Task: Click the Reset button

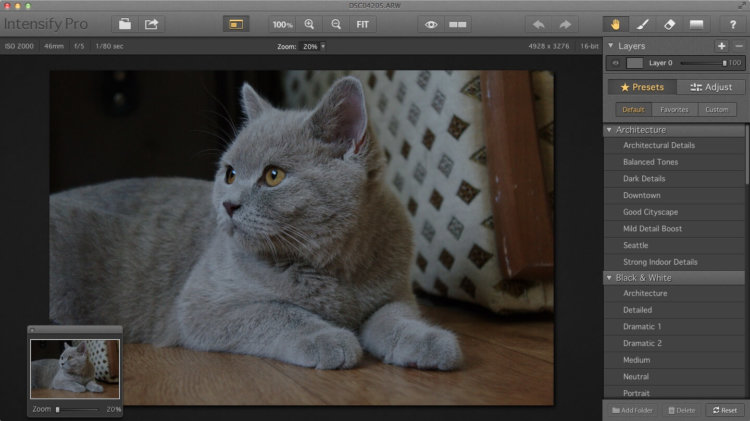Action: coord(725,410)
